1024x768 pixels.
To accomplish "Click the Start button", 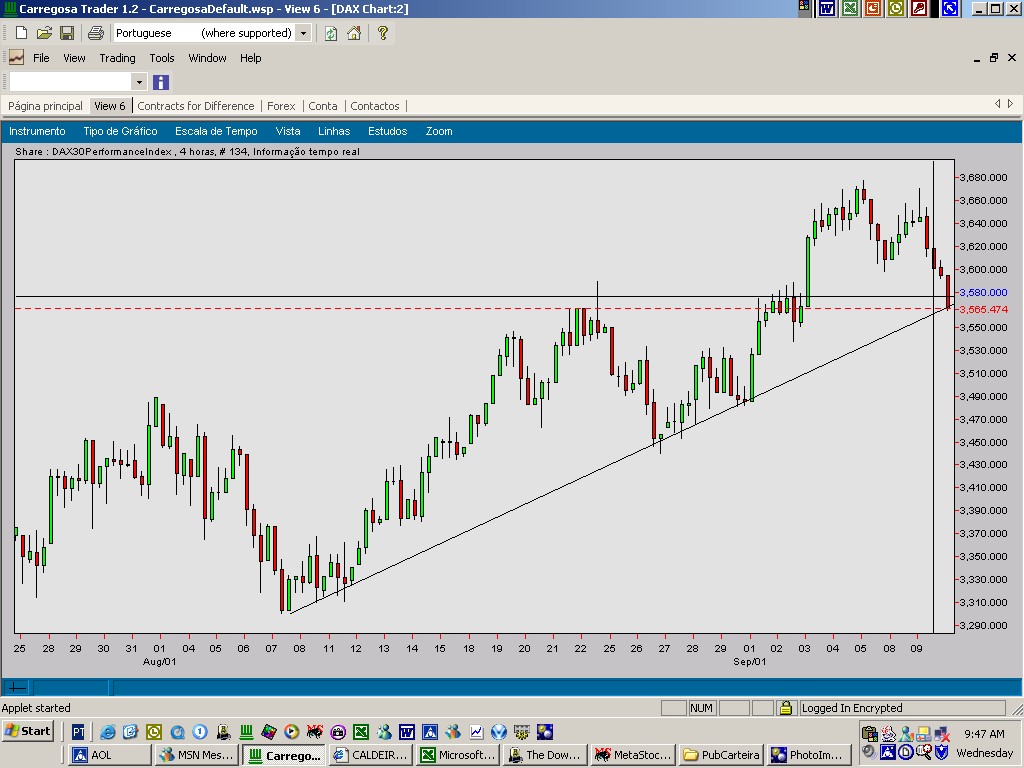I will (27, 731).
